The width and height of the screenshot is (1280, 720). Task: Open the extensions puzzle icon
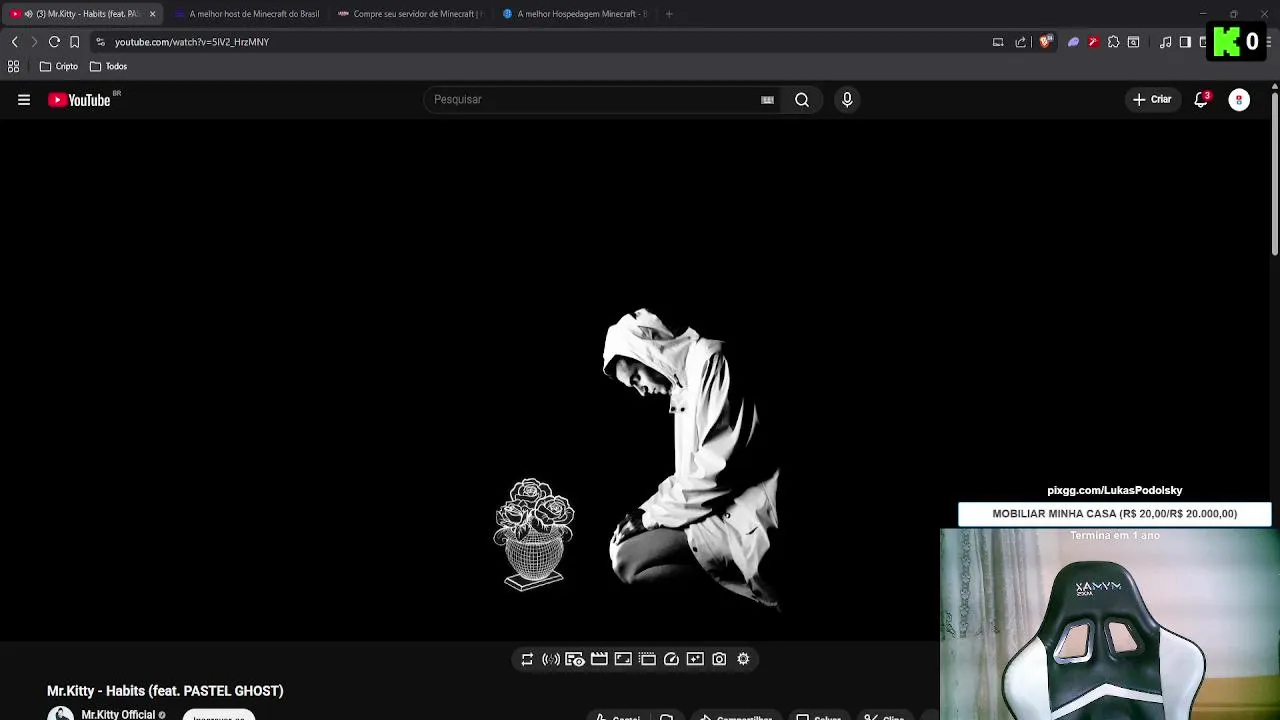[1113, 42]
